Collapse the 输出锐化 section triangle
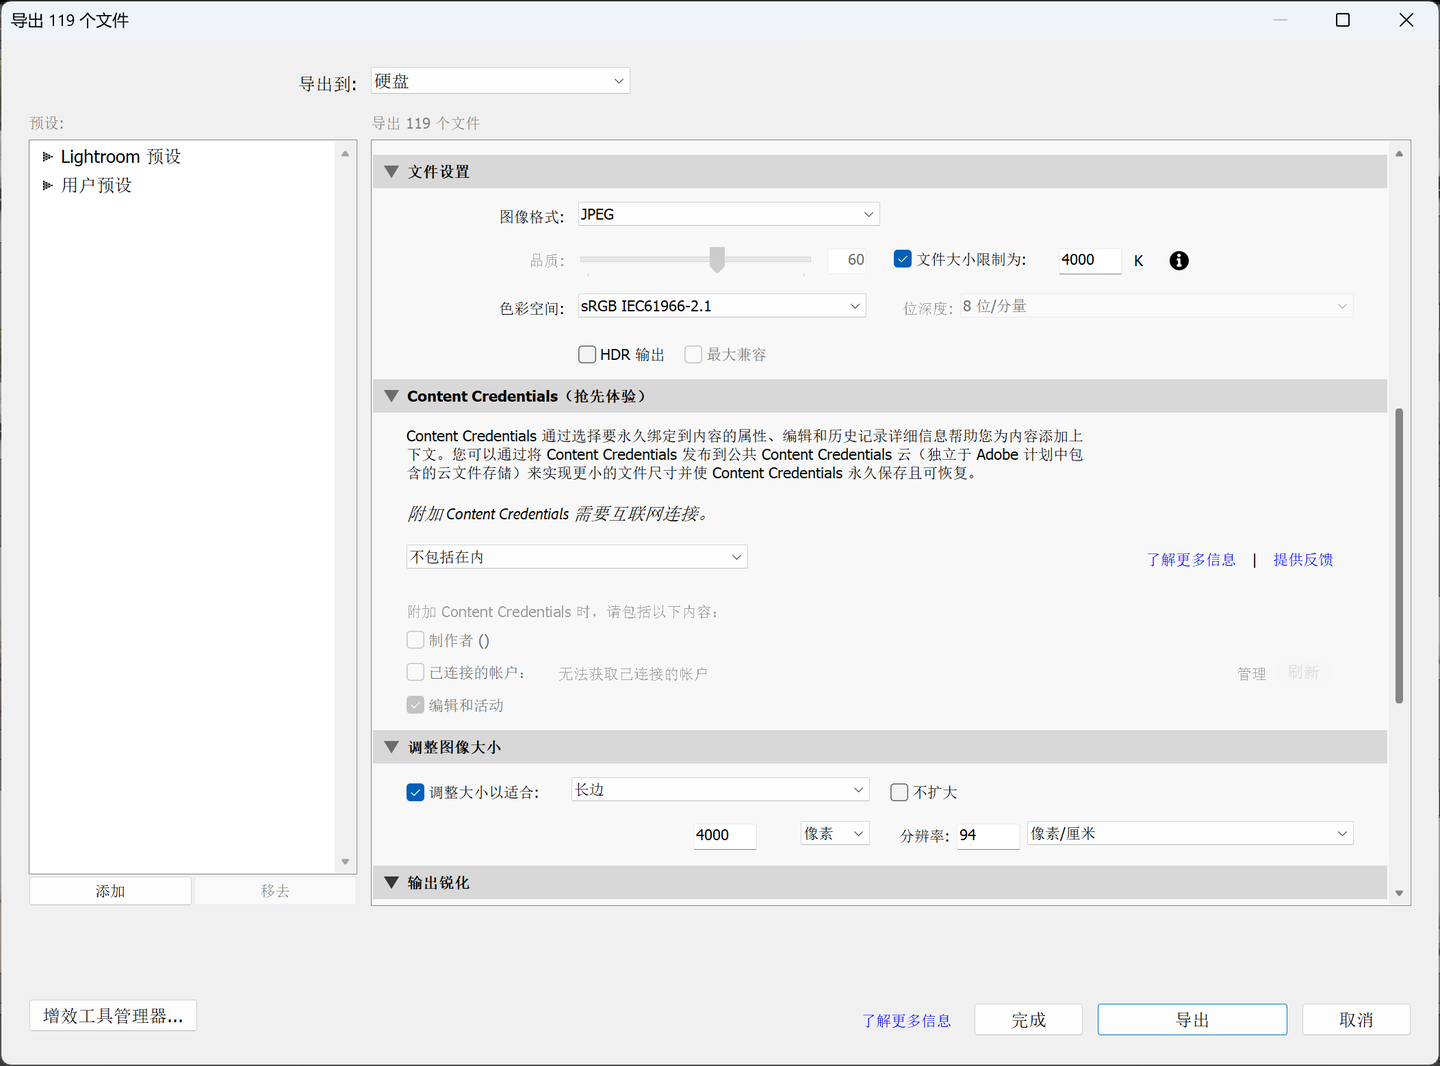This screenshot has height=1066, width=1440. tap(391, 882)
